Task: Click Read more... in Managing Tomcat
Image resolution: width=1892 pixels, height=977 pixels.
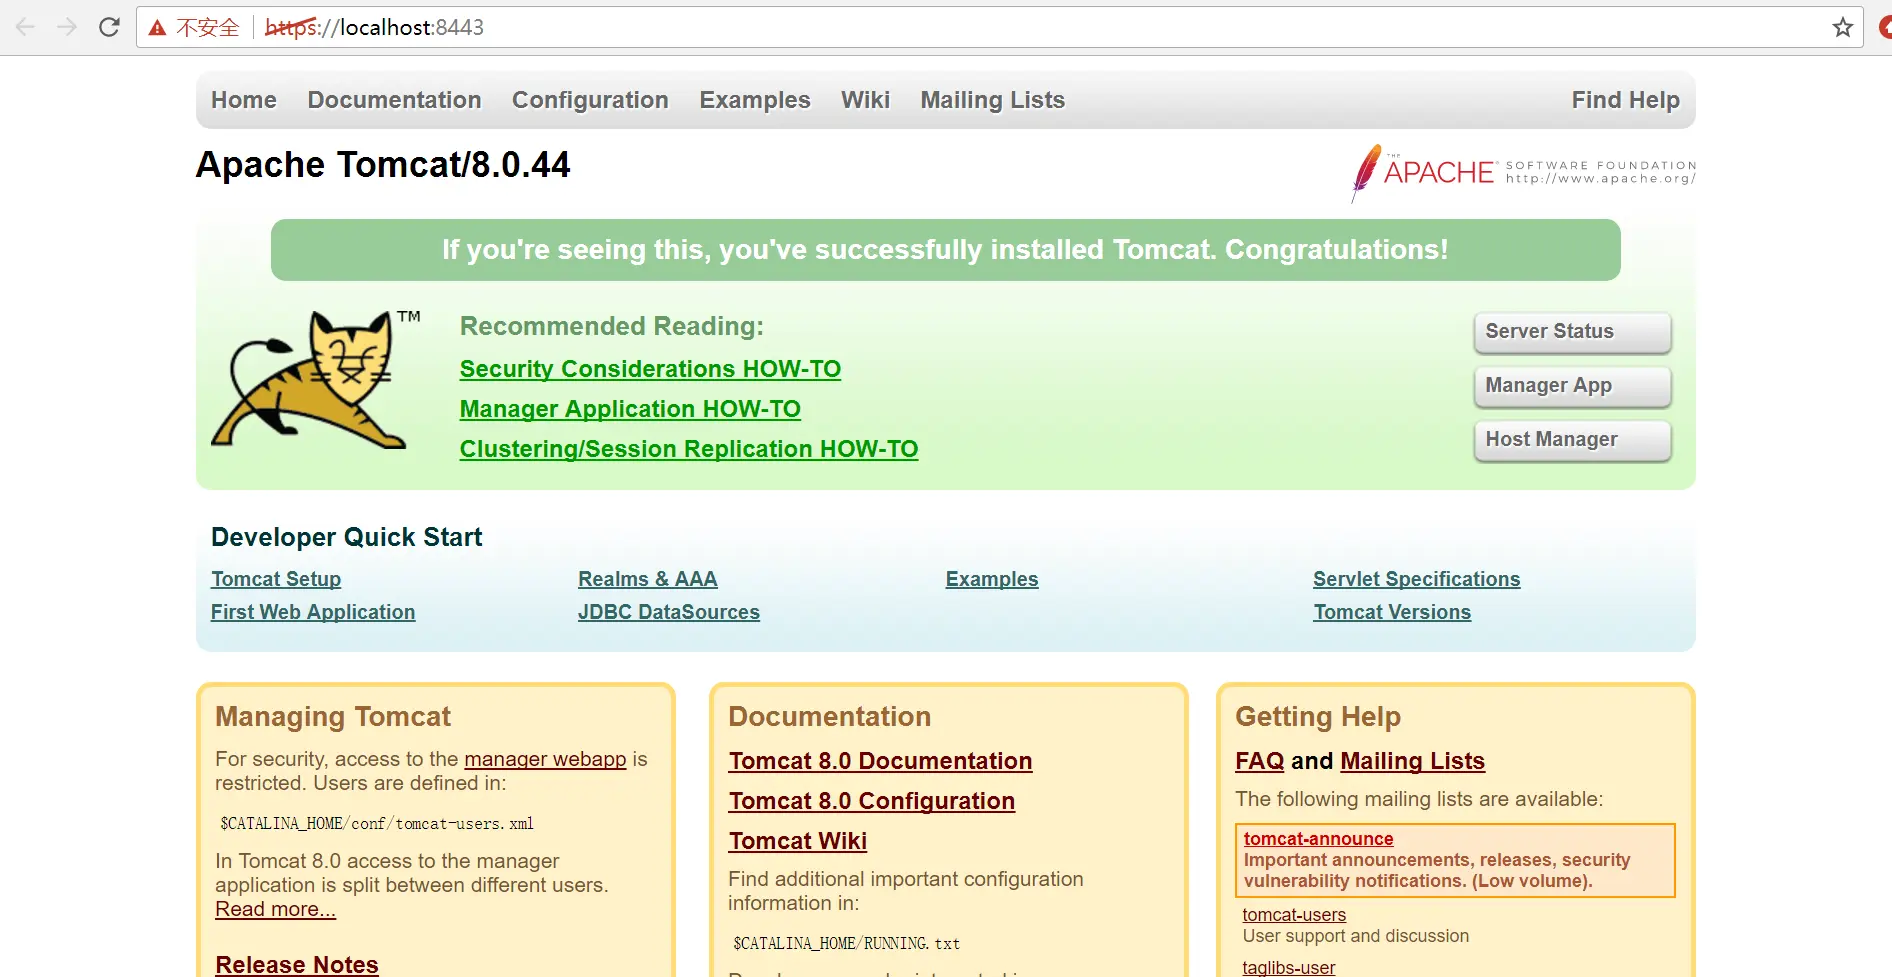Action: (275, 909)
